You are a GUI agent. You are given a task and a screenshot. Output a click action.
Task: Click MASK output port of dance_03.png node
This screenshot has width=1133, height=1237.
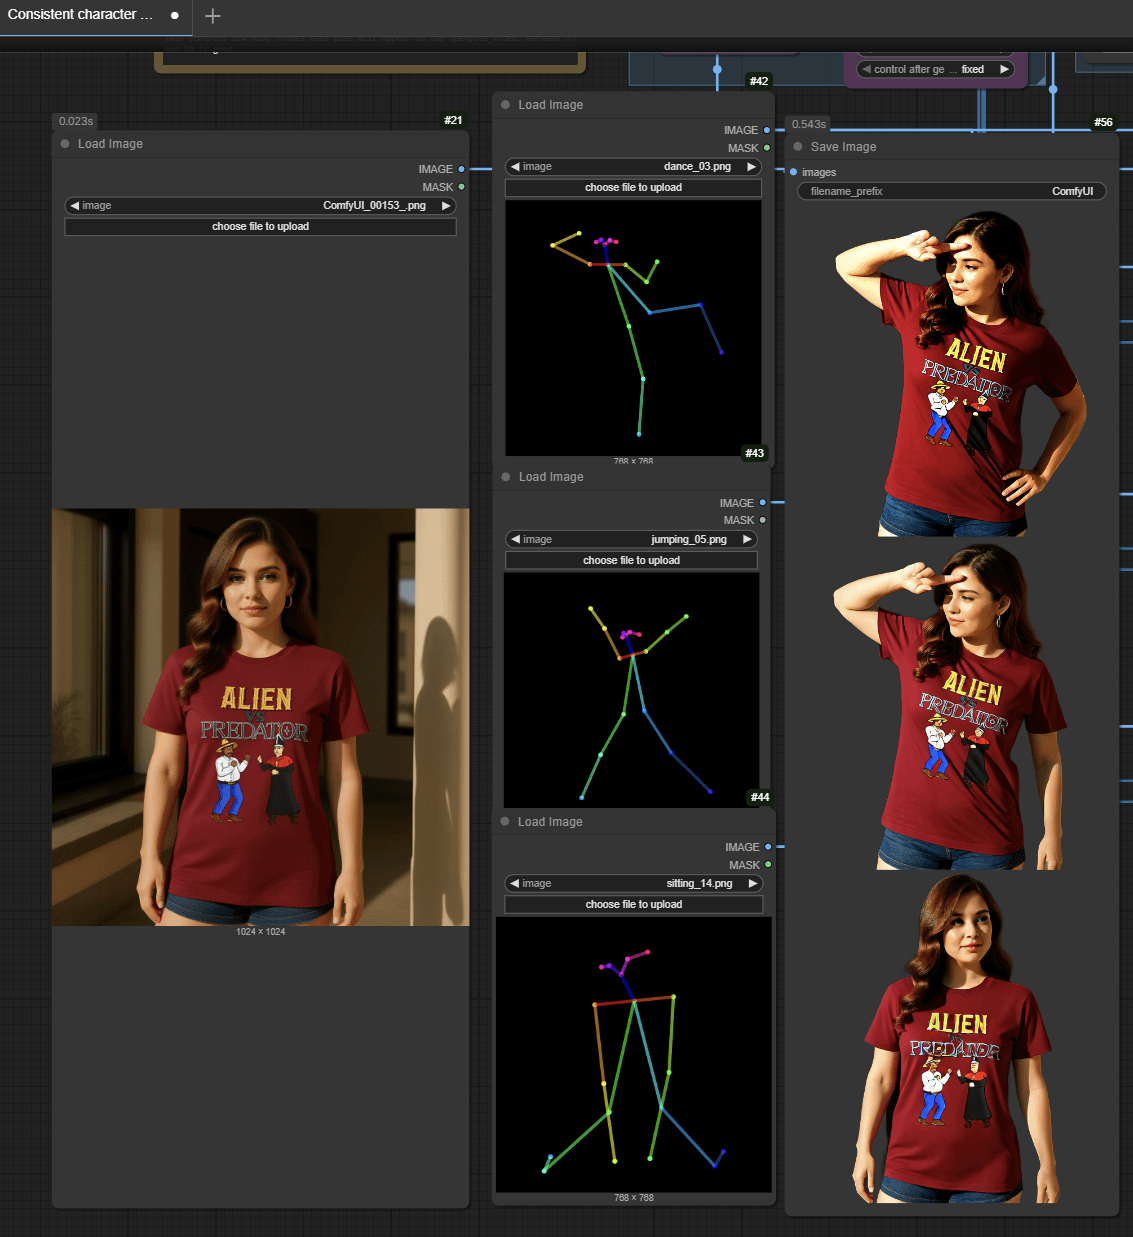point(767,148)
